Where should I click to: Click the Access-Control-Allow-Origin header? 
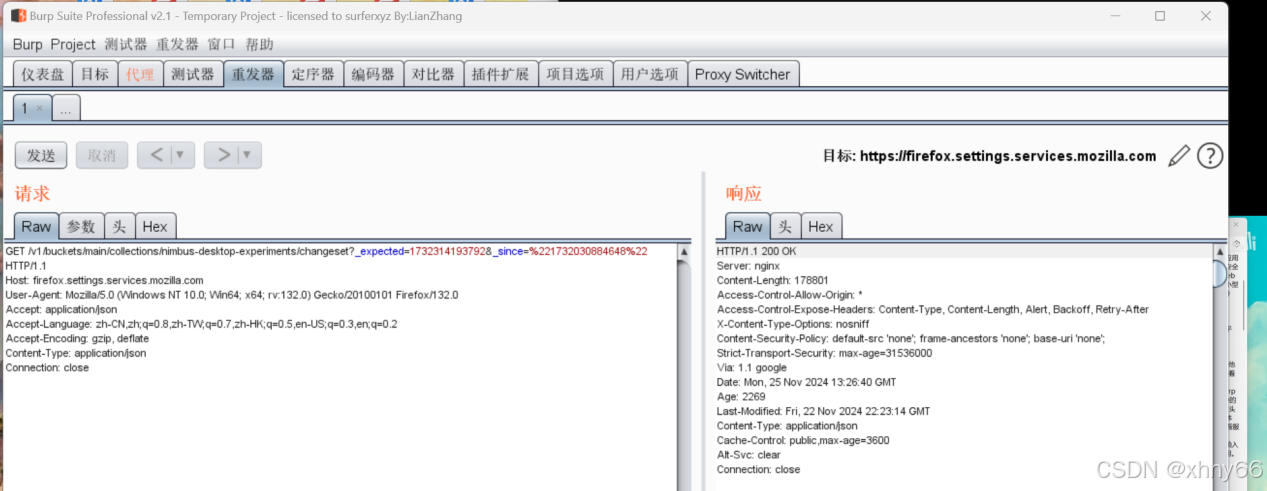(789, 295)
